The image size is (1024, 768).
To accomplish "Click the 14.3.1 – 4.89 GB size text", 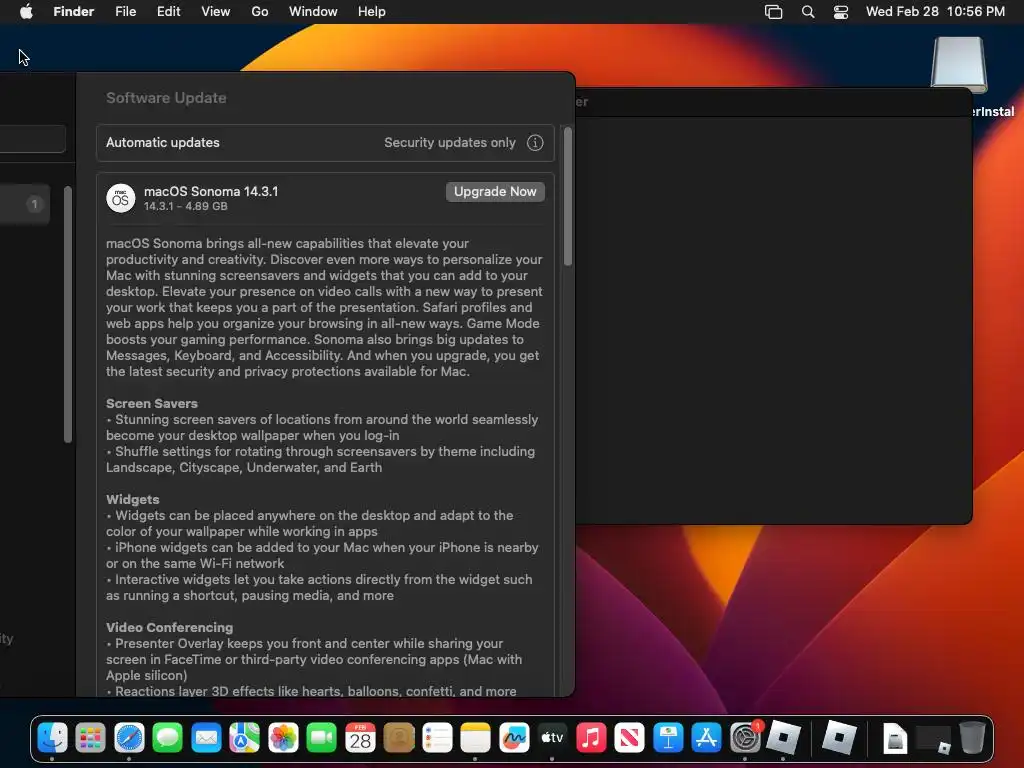I will click(x=185, y=206).
